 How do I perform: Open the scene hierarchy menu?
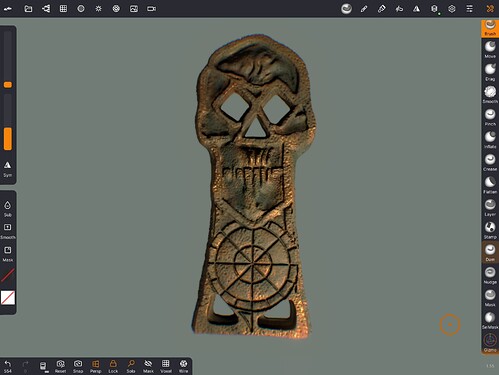pyautogui.click(x=46, y=9)
